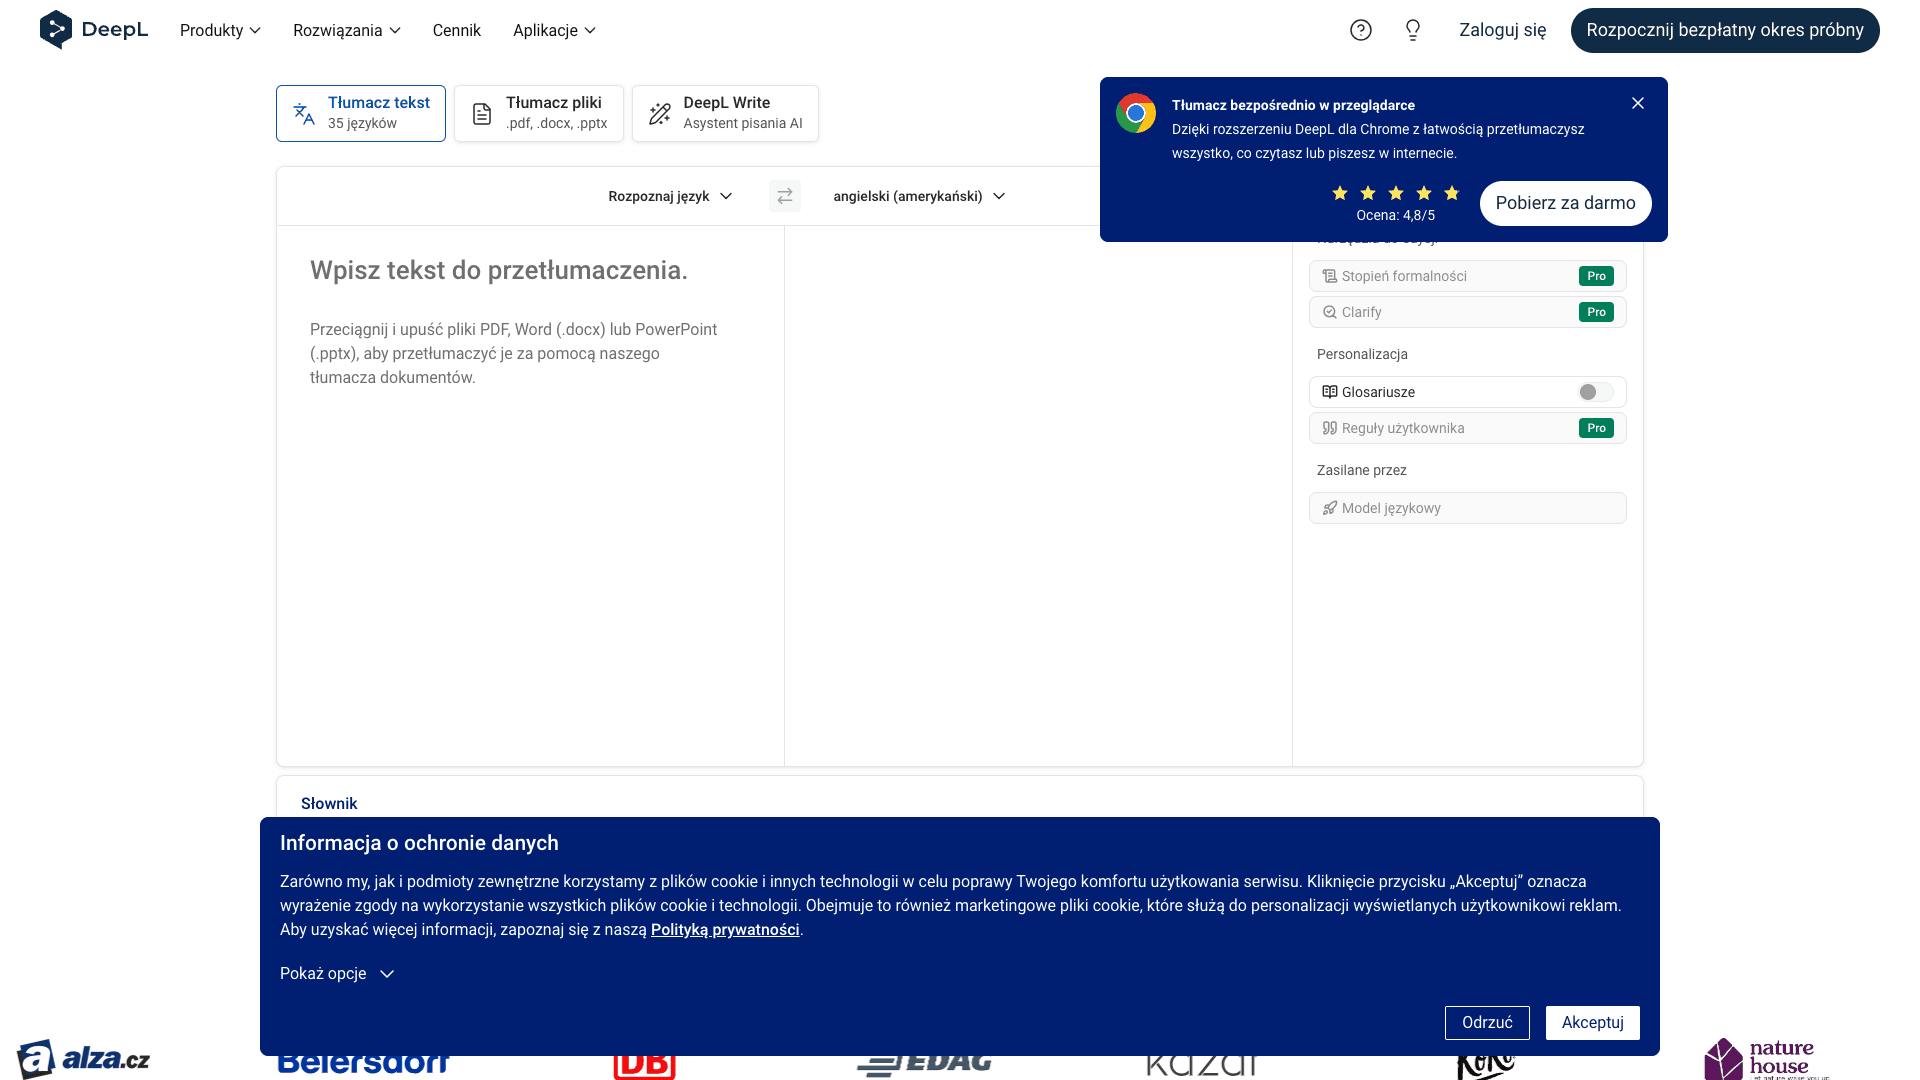Image resolution: width=1920 pixels, height=1080 pixels.
Task: Open the Produkty menu
Action: pos(220,30)
